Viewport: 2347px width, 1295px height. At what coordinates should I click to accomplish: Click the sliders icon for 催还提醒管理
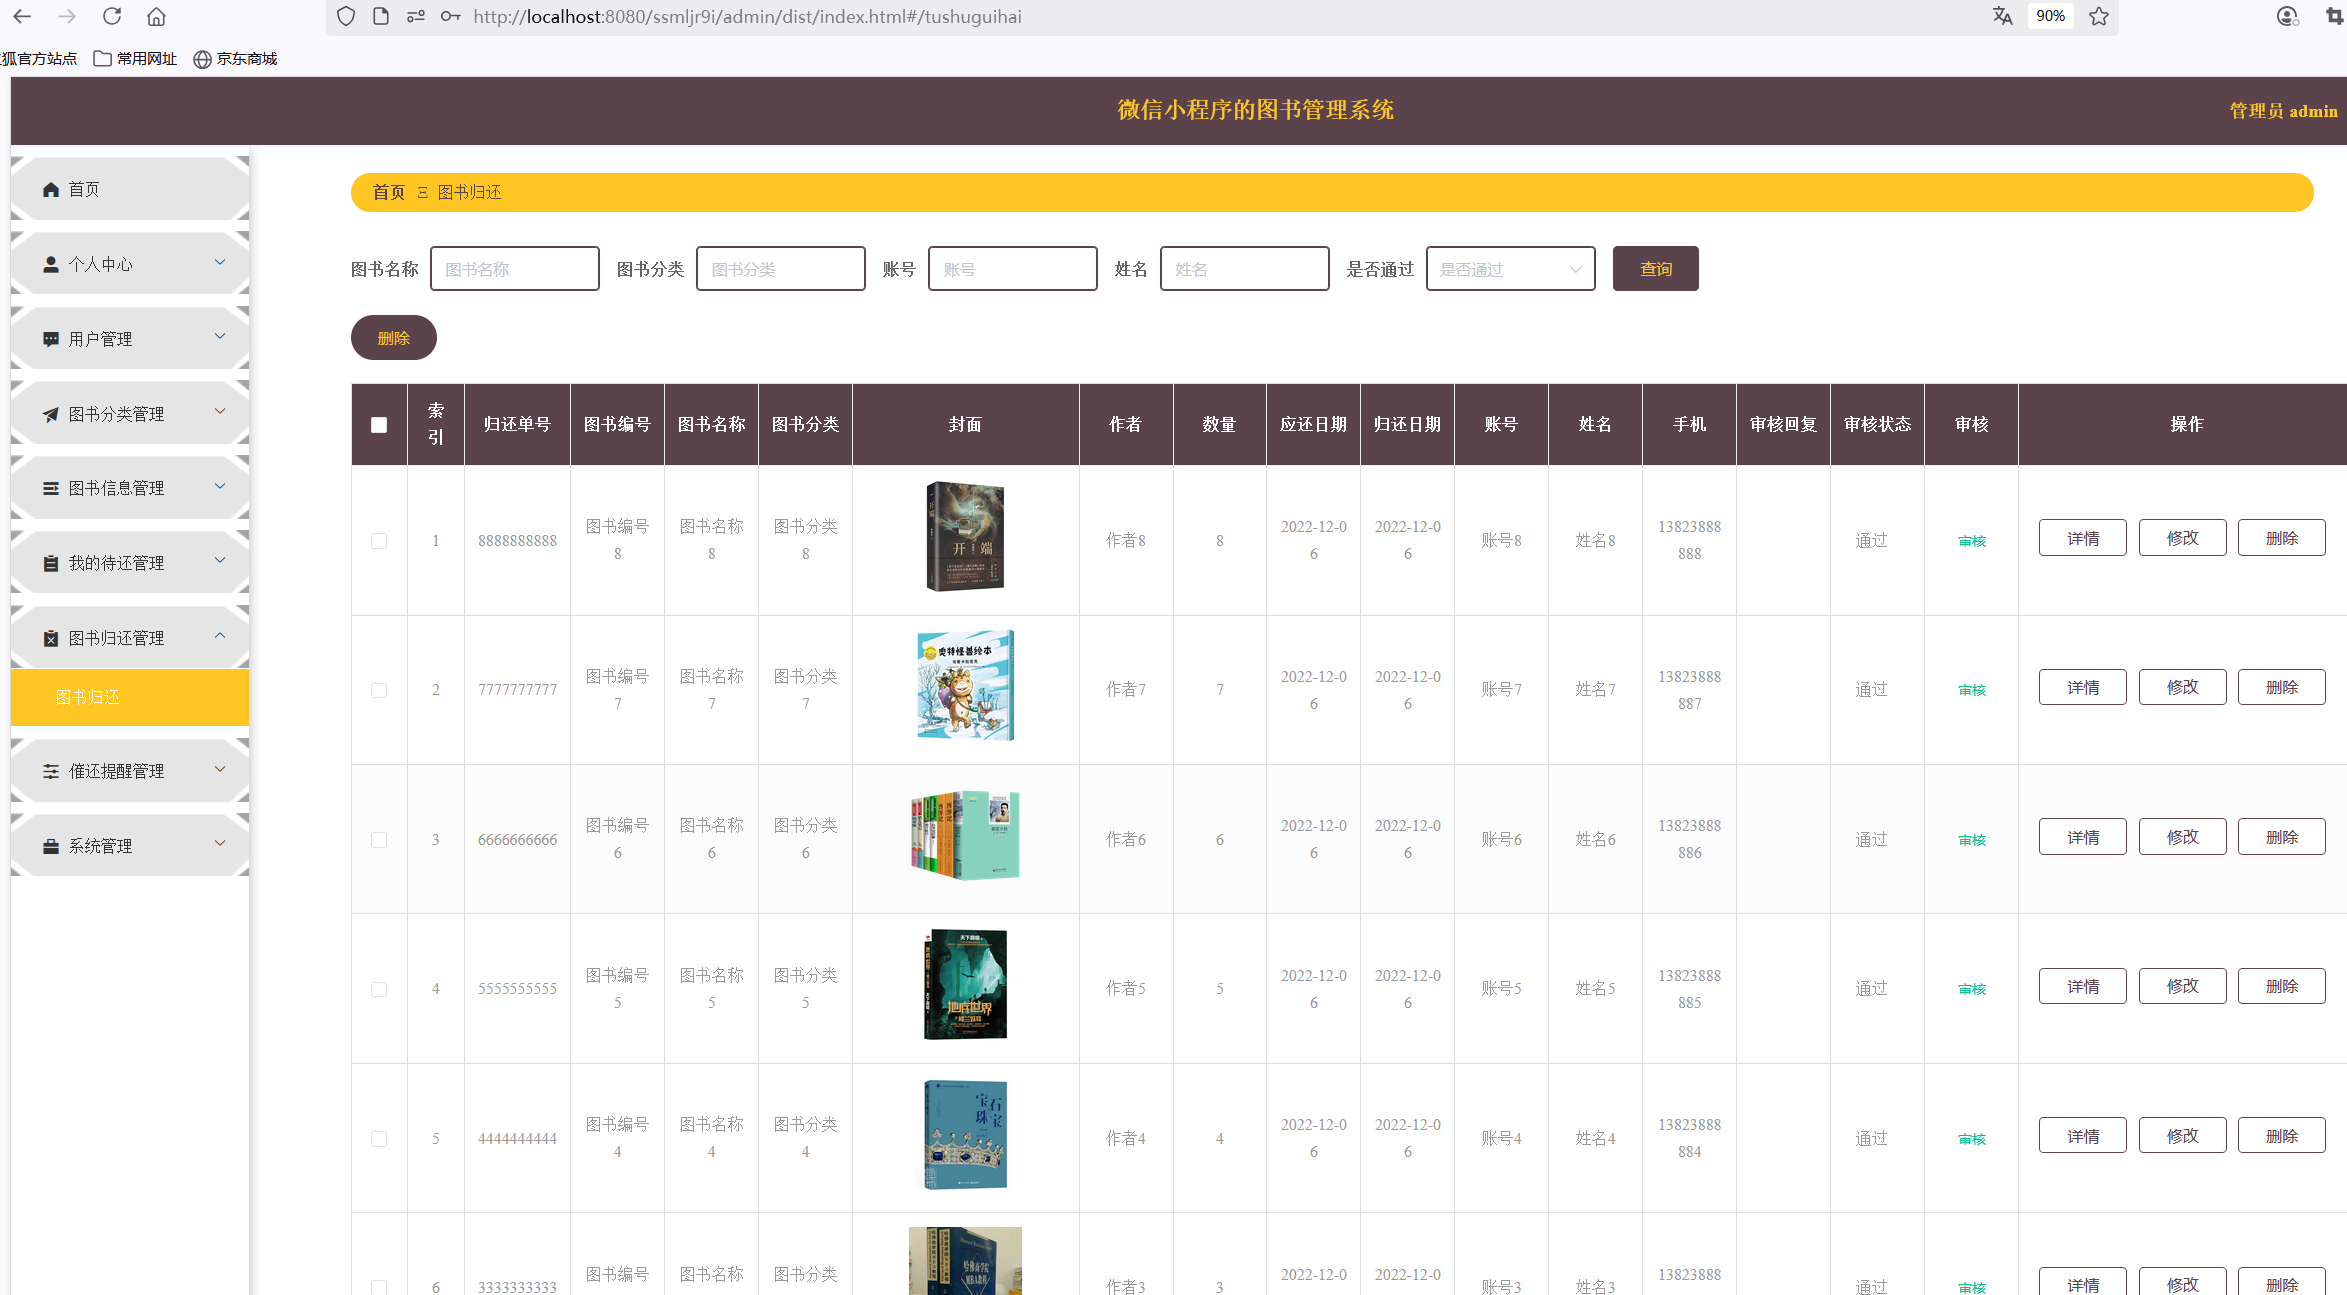click(x=51, y=771)
